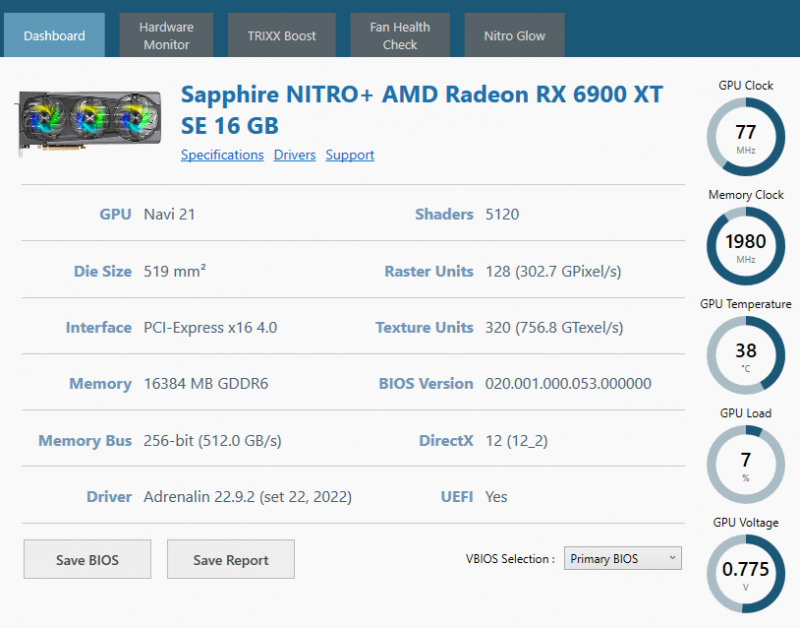The image size is (800, 628).
Task: Click the Save Report button
Action: pyautogui.click(x=231, y=559)
